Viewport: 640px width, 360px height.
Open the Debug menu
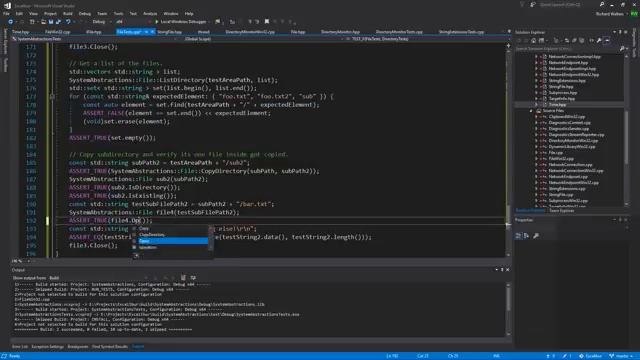point(85,13)
